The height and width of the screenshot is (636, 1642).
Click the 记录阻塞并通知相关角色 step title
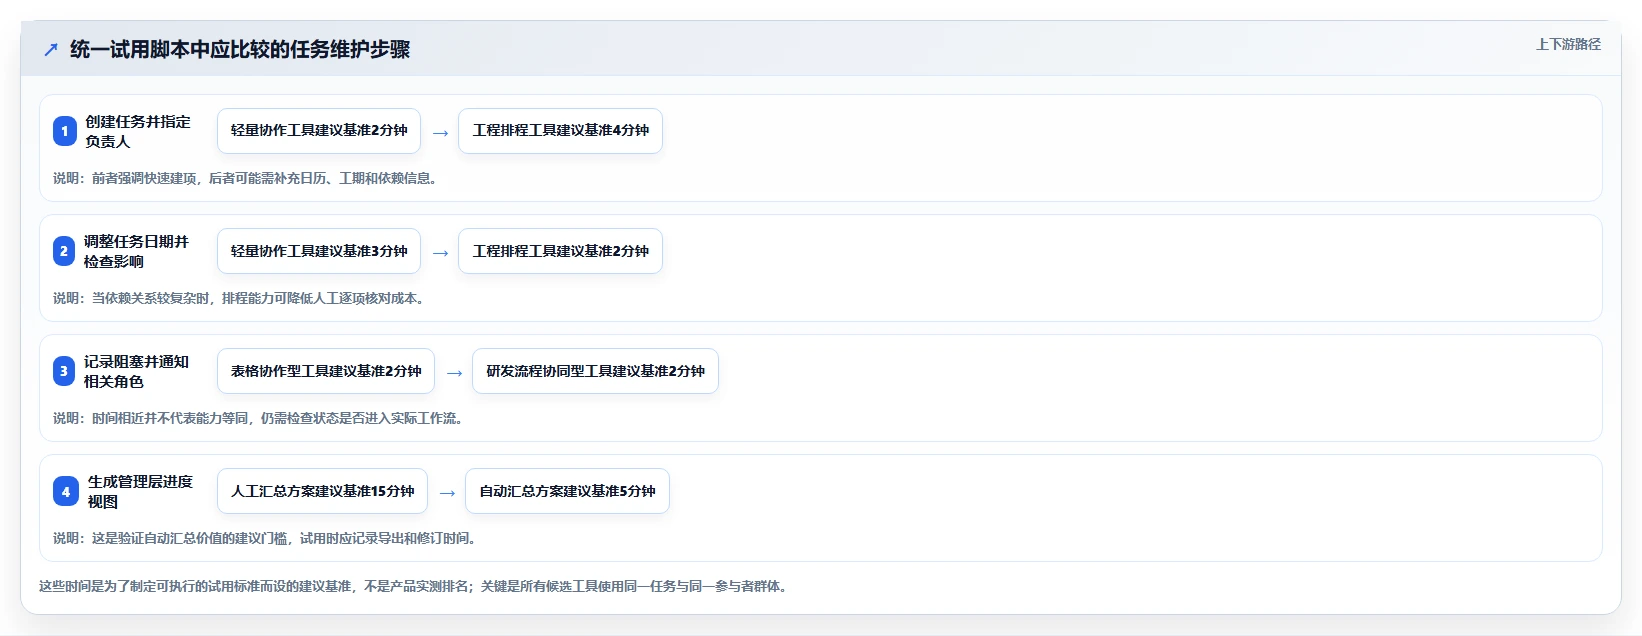tap(136, 371)
